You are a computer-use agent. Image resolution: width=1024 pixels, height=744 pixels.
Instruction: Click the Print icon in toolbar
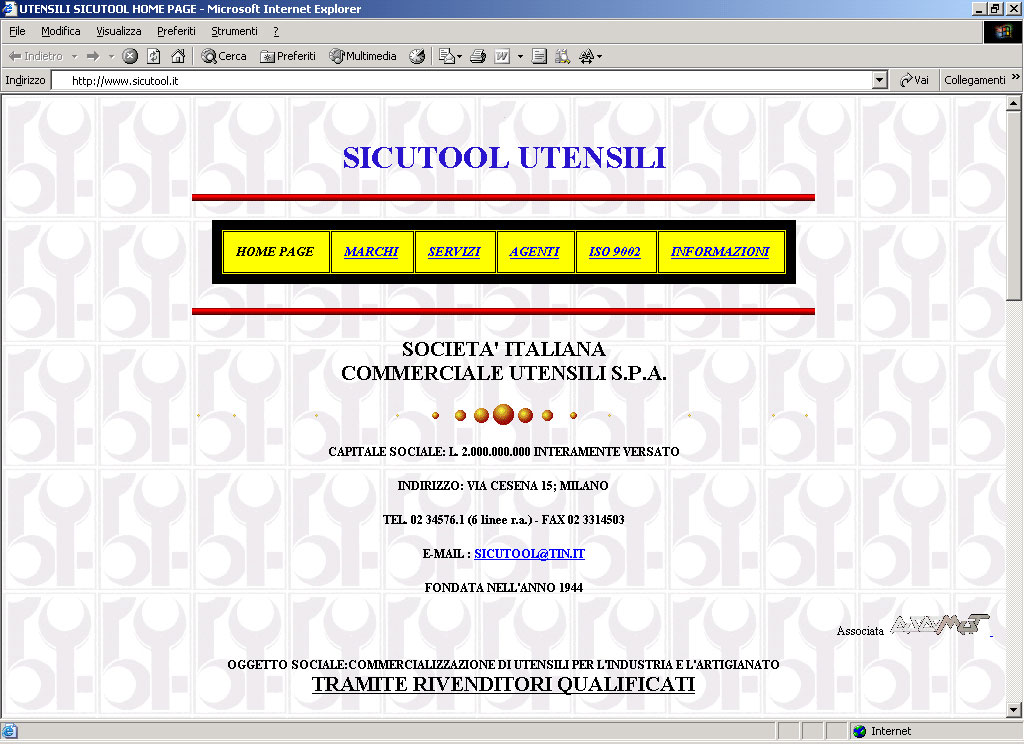pyautogui.click(x=478, y=56)
